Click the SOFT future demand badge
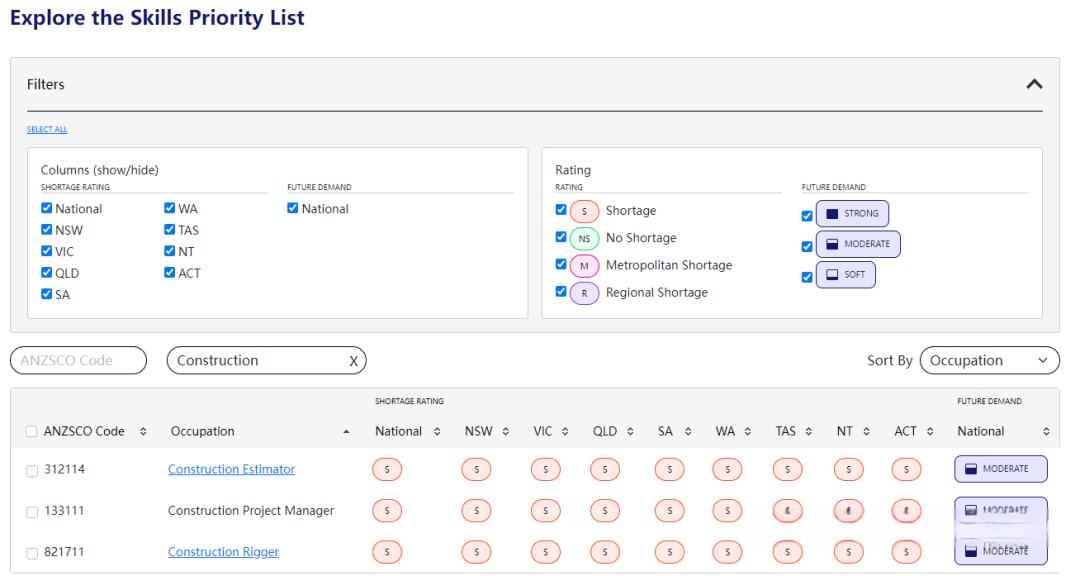 pyautogui.click(x=845, y=275)
